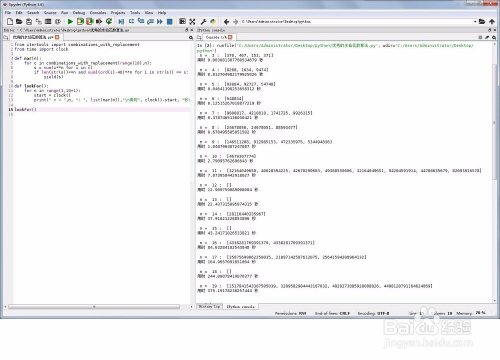Click the console vertical scrollbar
Screen dimensions: 500x360
(495, 122)
